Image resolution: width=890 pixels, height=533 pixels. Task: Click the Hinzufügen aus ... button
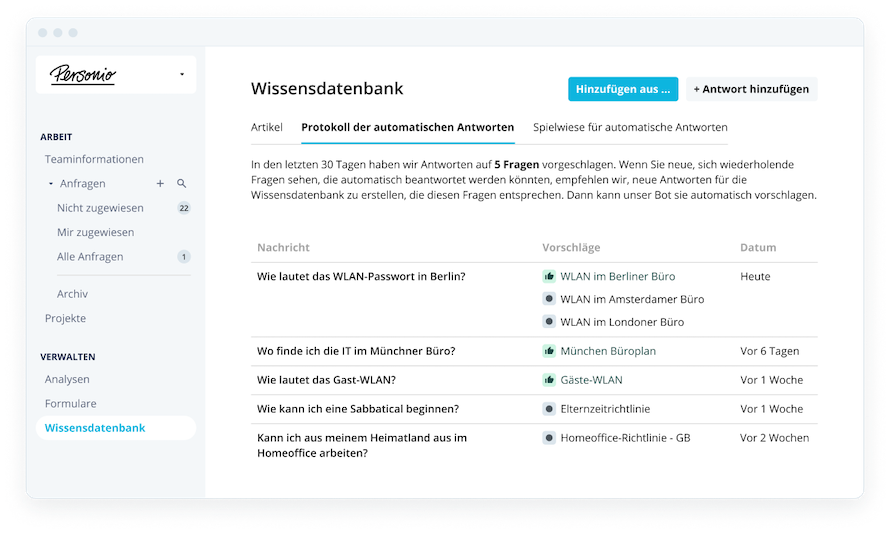[x=623, y=89]
